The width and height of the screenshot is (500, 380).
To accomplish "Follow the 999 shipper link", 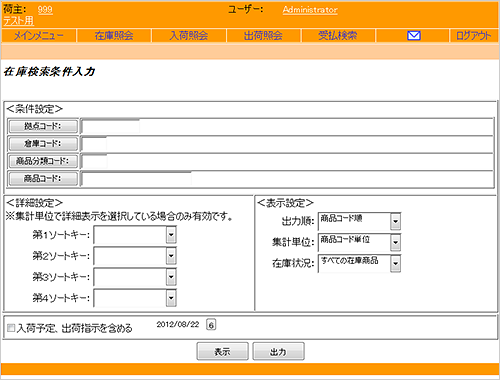I will click(x=45, y=9).
